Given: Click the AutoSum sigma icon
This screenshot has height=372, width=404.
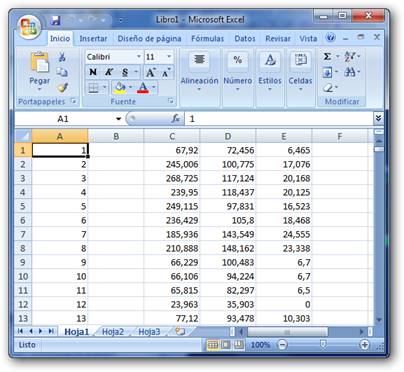Looking at the screenshot, I should point(327,57).
